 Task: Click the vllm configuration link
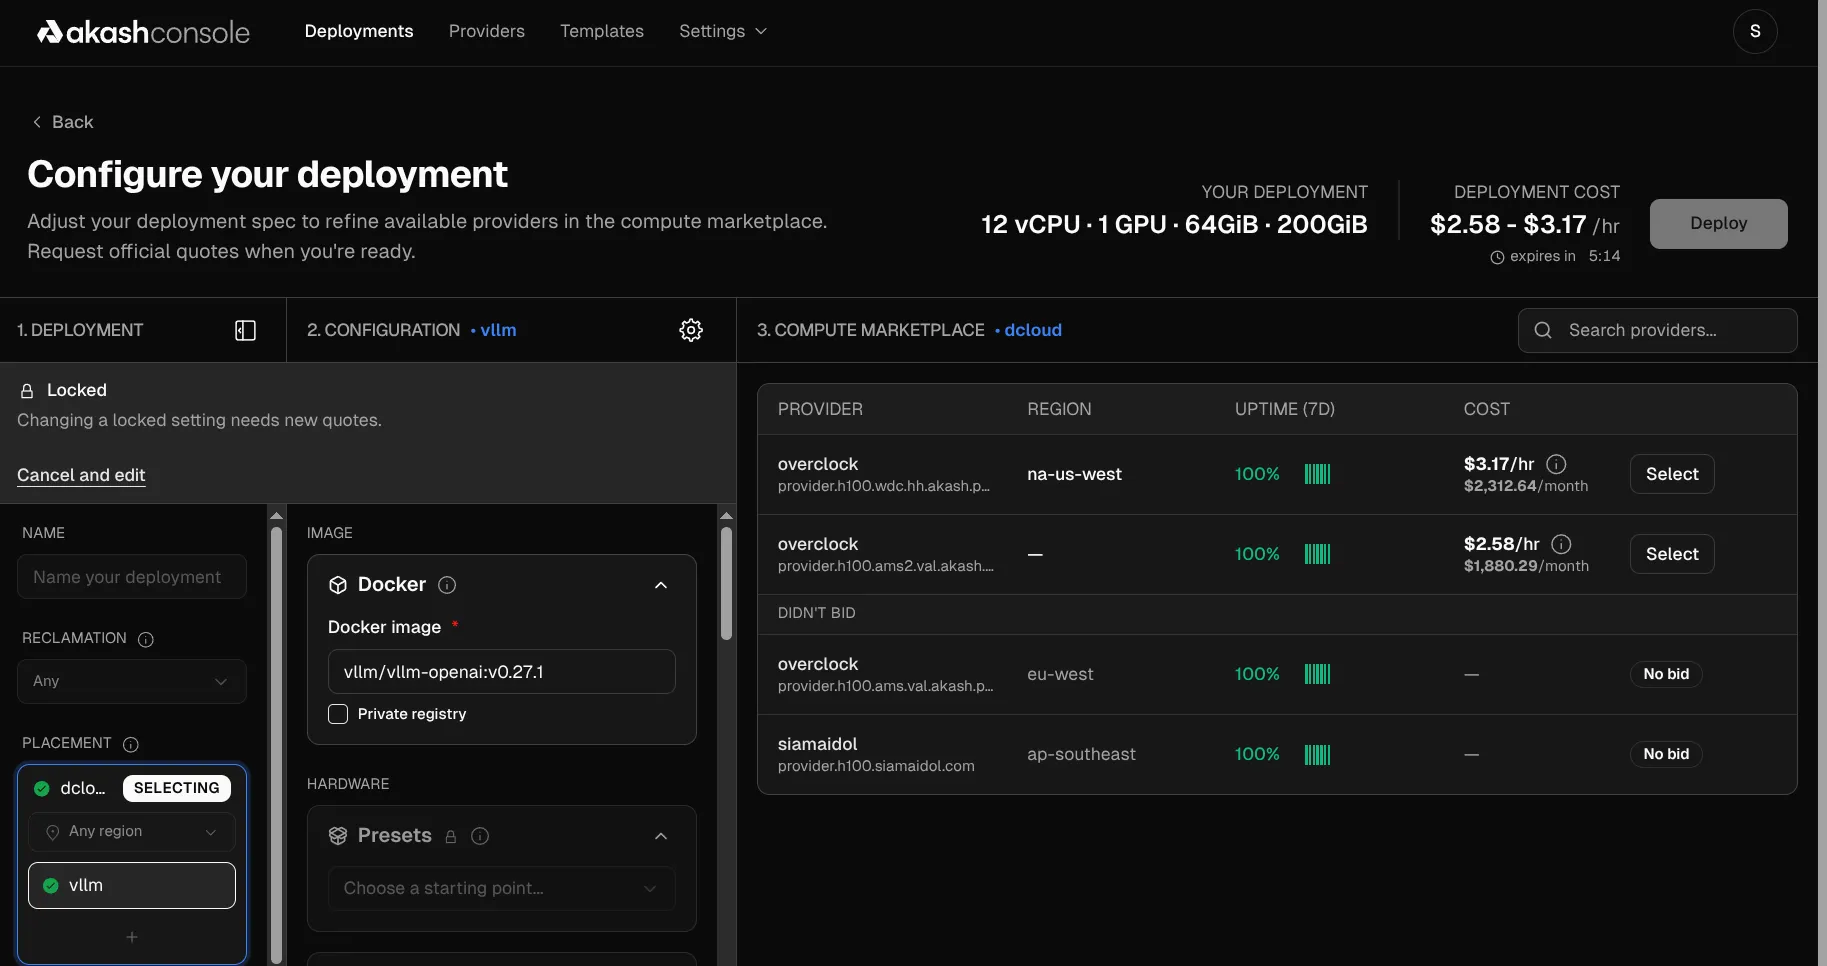pos(498,330)
